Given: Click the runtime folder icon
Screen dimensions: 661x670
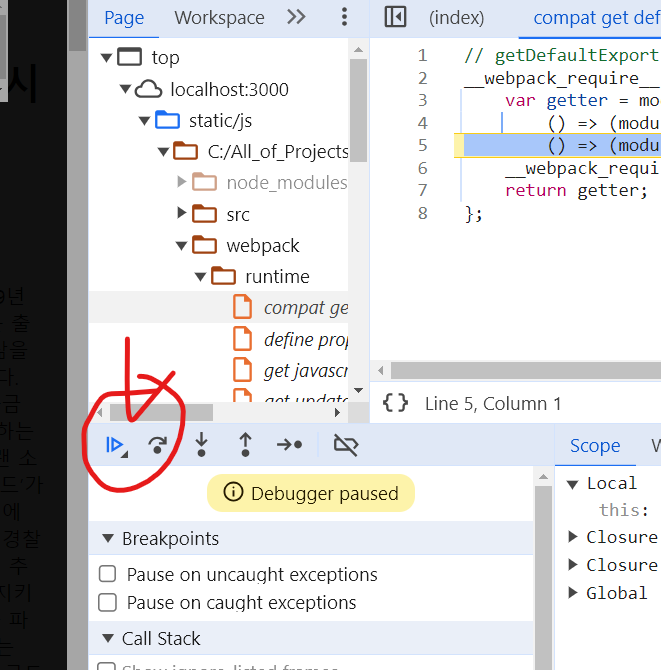Looking at the screenshot, I should click(223, 276).
